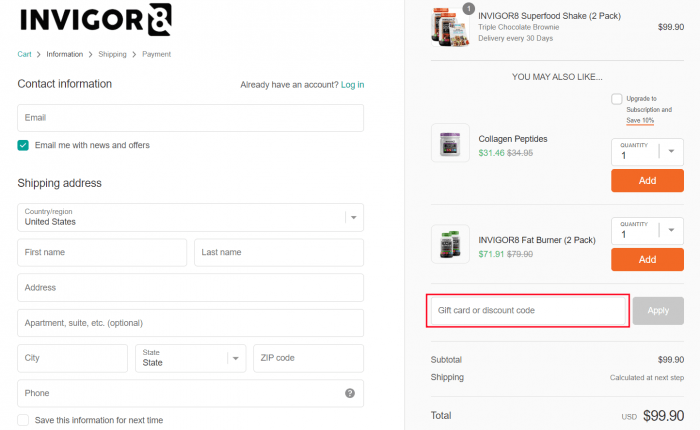This screenshot has width=700, height=430.
Task: Select the Information breadcrumb step
Action: 65,54
